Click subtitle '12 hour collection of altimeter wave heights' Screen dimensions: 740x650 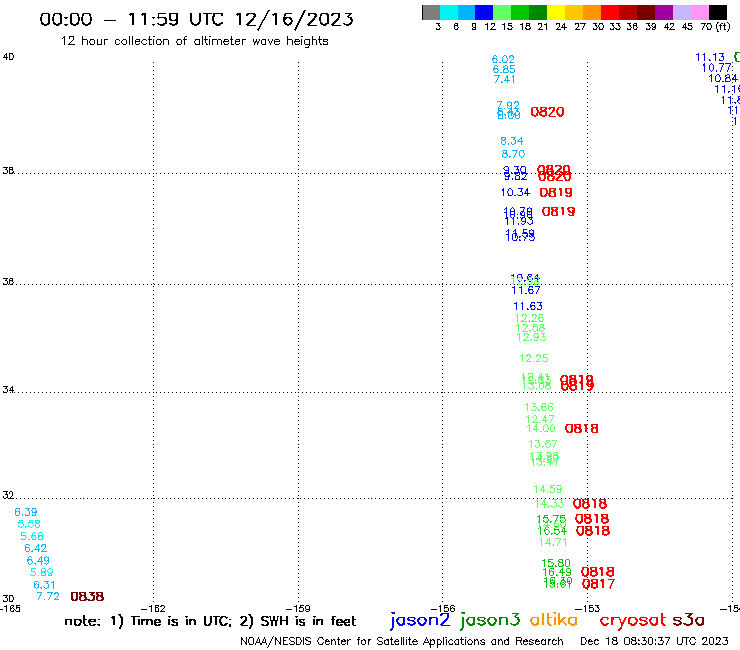(x=194, y=41)
